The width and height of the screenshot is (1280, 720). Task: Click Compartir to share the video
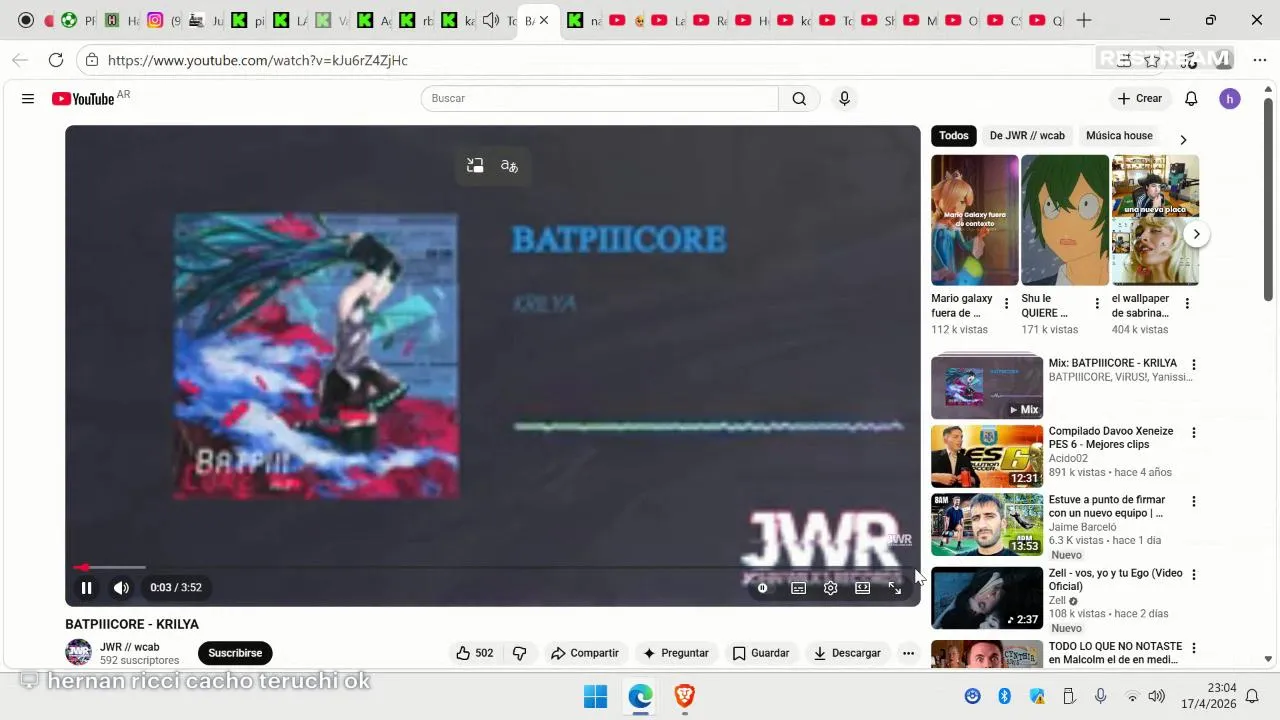585,653
